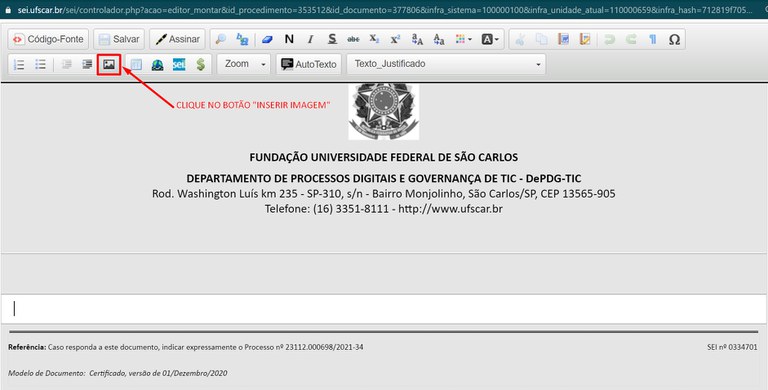Image resolution: width=768 pixels, height=390 pixels.
Task: Toggle italic formatting
Action: pos(311,39)
